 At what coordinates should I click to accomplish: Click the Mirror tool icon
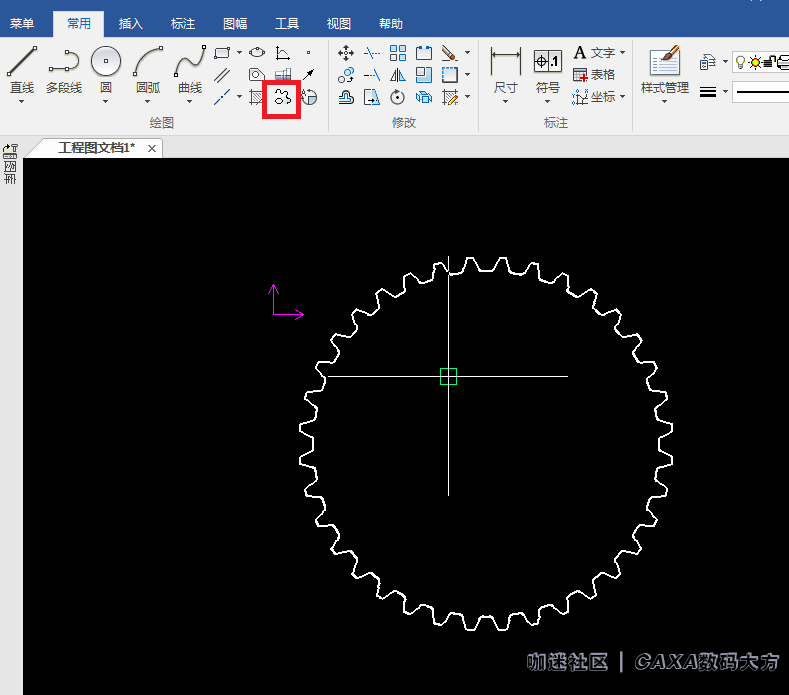(398, 75)
